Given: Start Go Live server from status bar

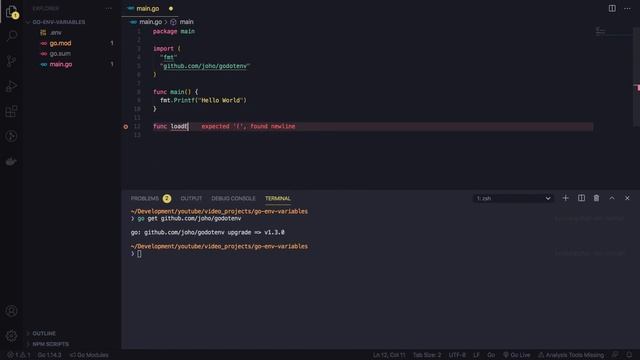Looking at the screenshot, I should click(517, 355).
